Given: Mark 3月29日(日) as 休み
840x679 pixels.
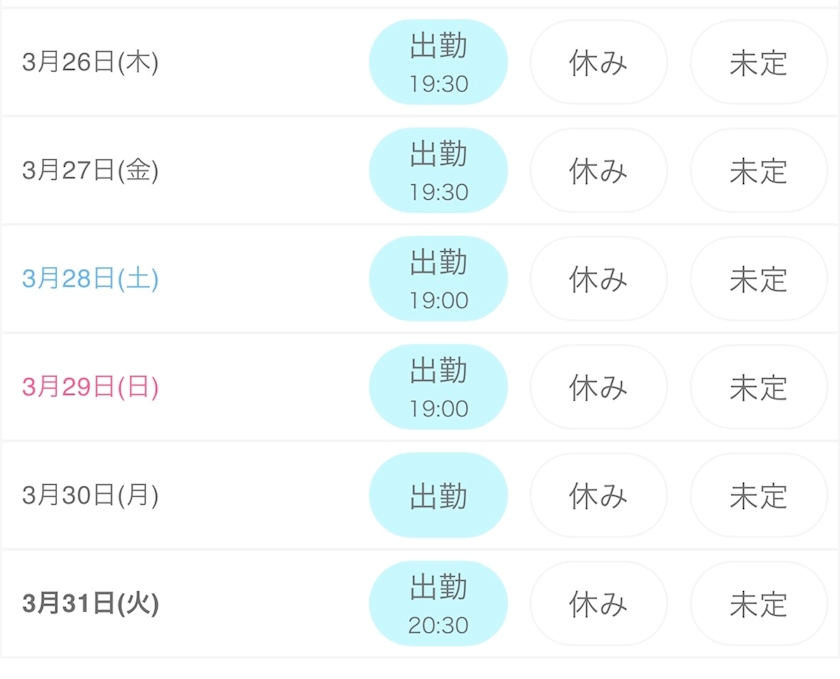Looking at the screenshot, I should coord(598,387).
